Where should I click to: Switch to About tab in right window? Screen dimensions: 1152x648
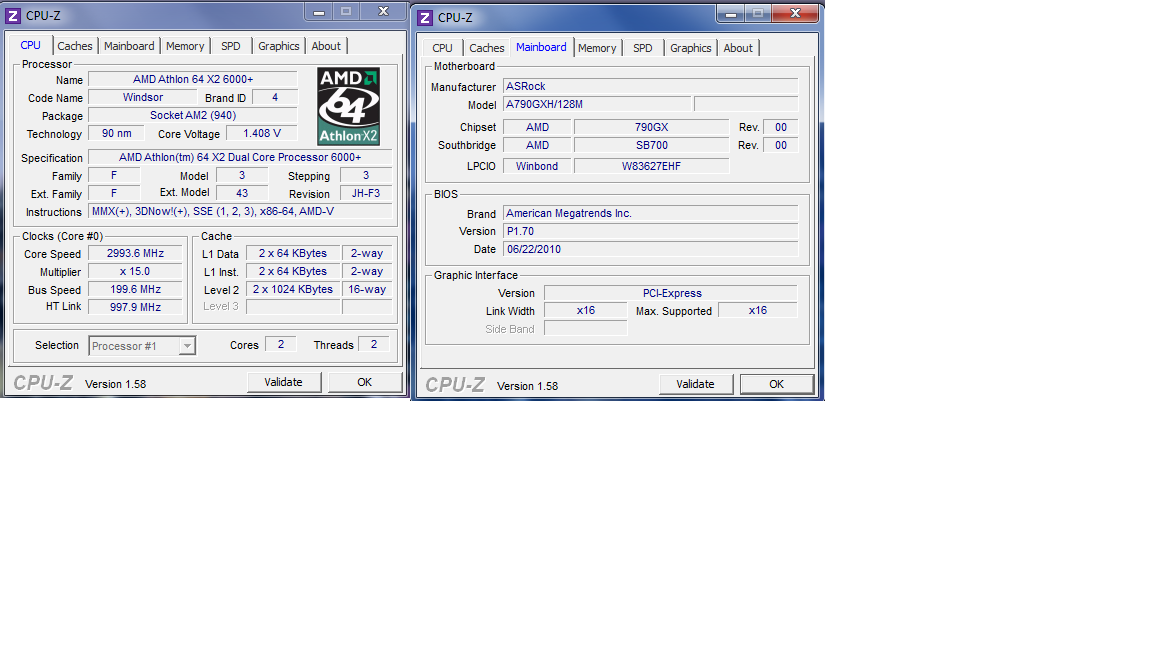[x=738, y=48]
